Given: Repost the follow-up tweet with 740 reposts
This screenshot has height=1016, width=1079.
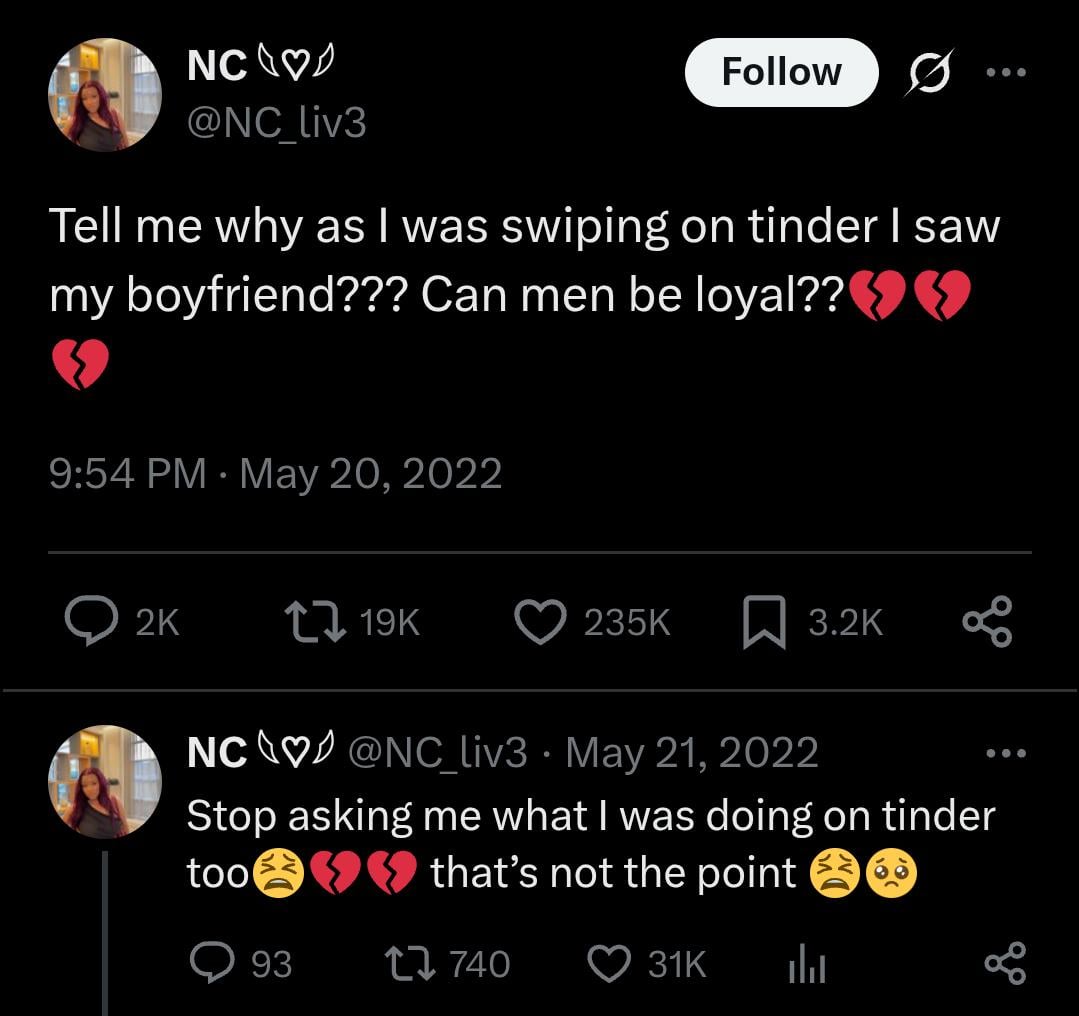Looking at the screenshot, I should (410, 962).
